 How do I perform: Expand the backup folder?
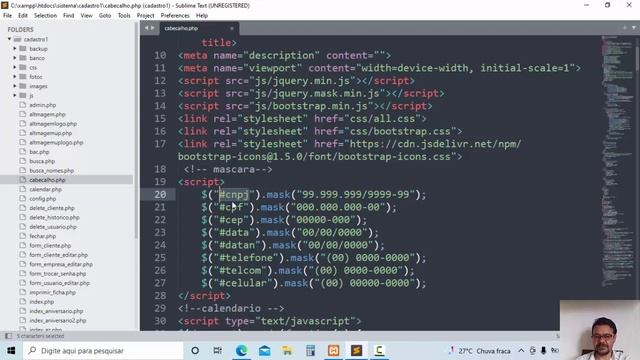15,49
